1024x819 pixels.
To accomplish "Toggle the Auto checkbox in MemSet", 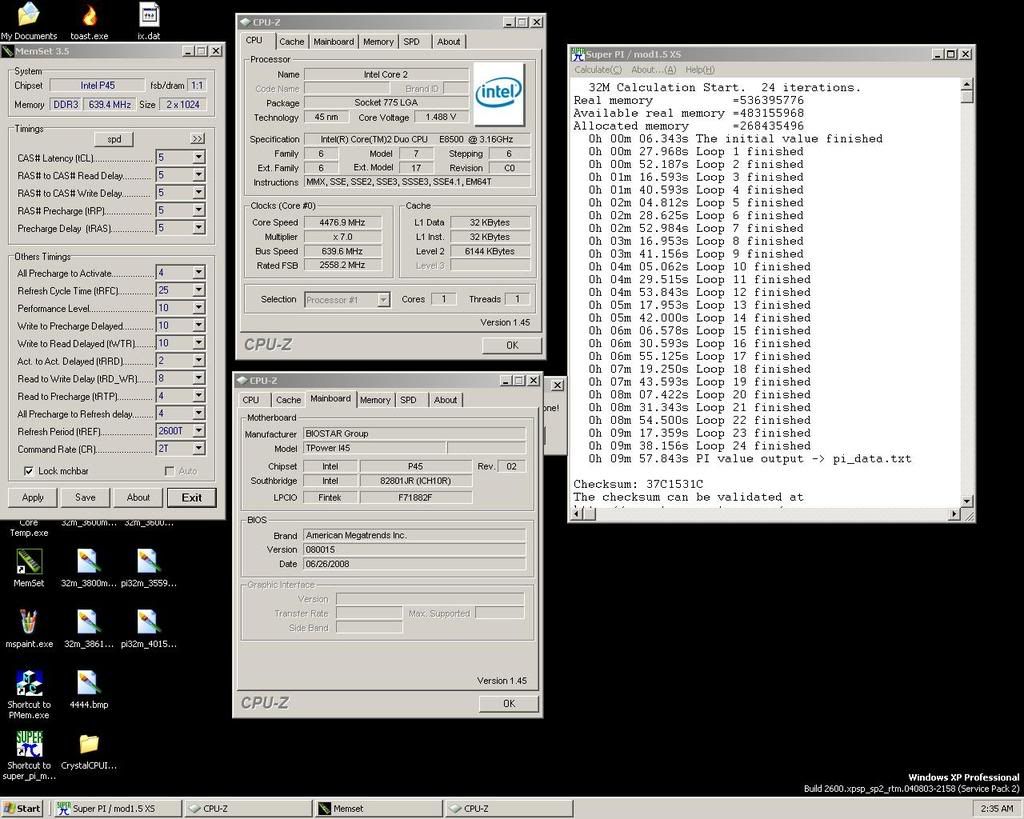I will (170, 471).
